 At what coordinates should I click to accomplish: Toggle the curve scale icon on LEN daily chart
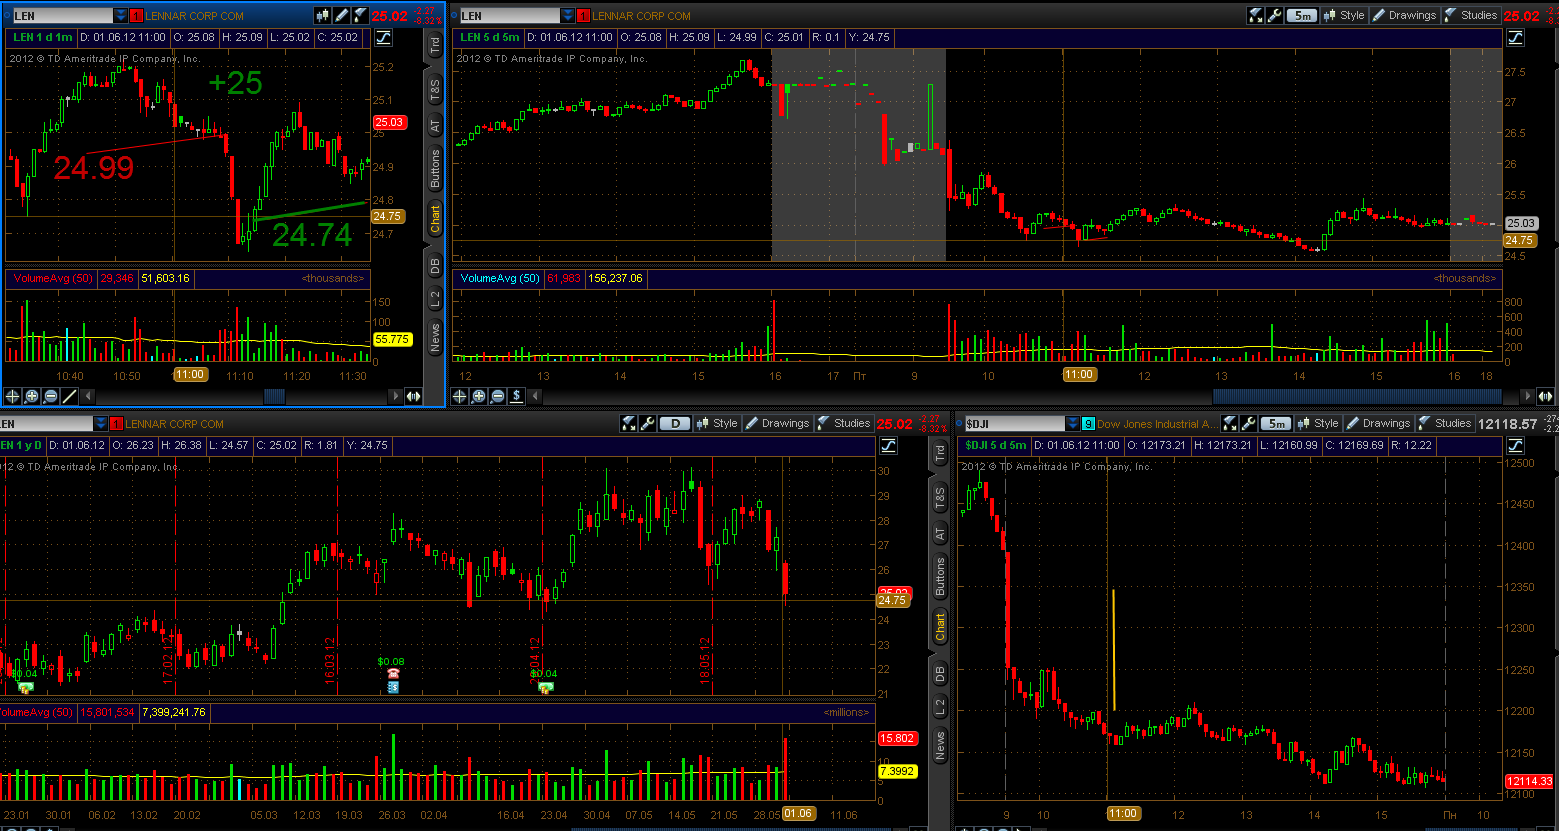pyautogui.click(x=888, y=445)
